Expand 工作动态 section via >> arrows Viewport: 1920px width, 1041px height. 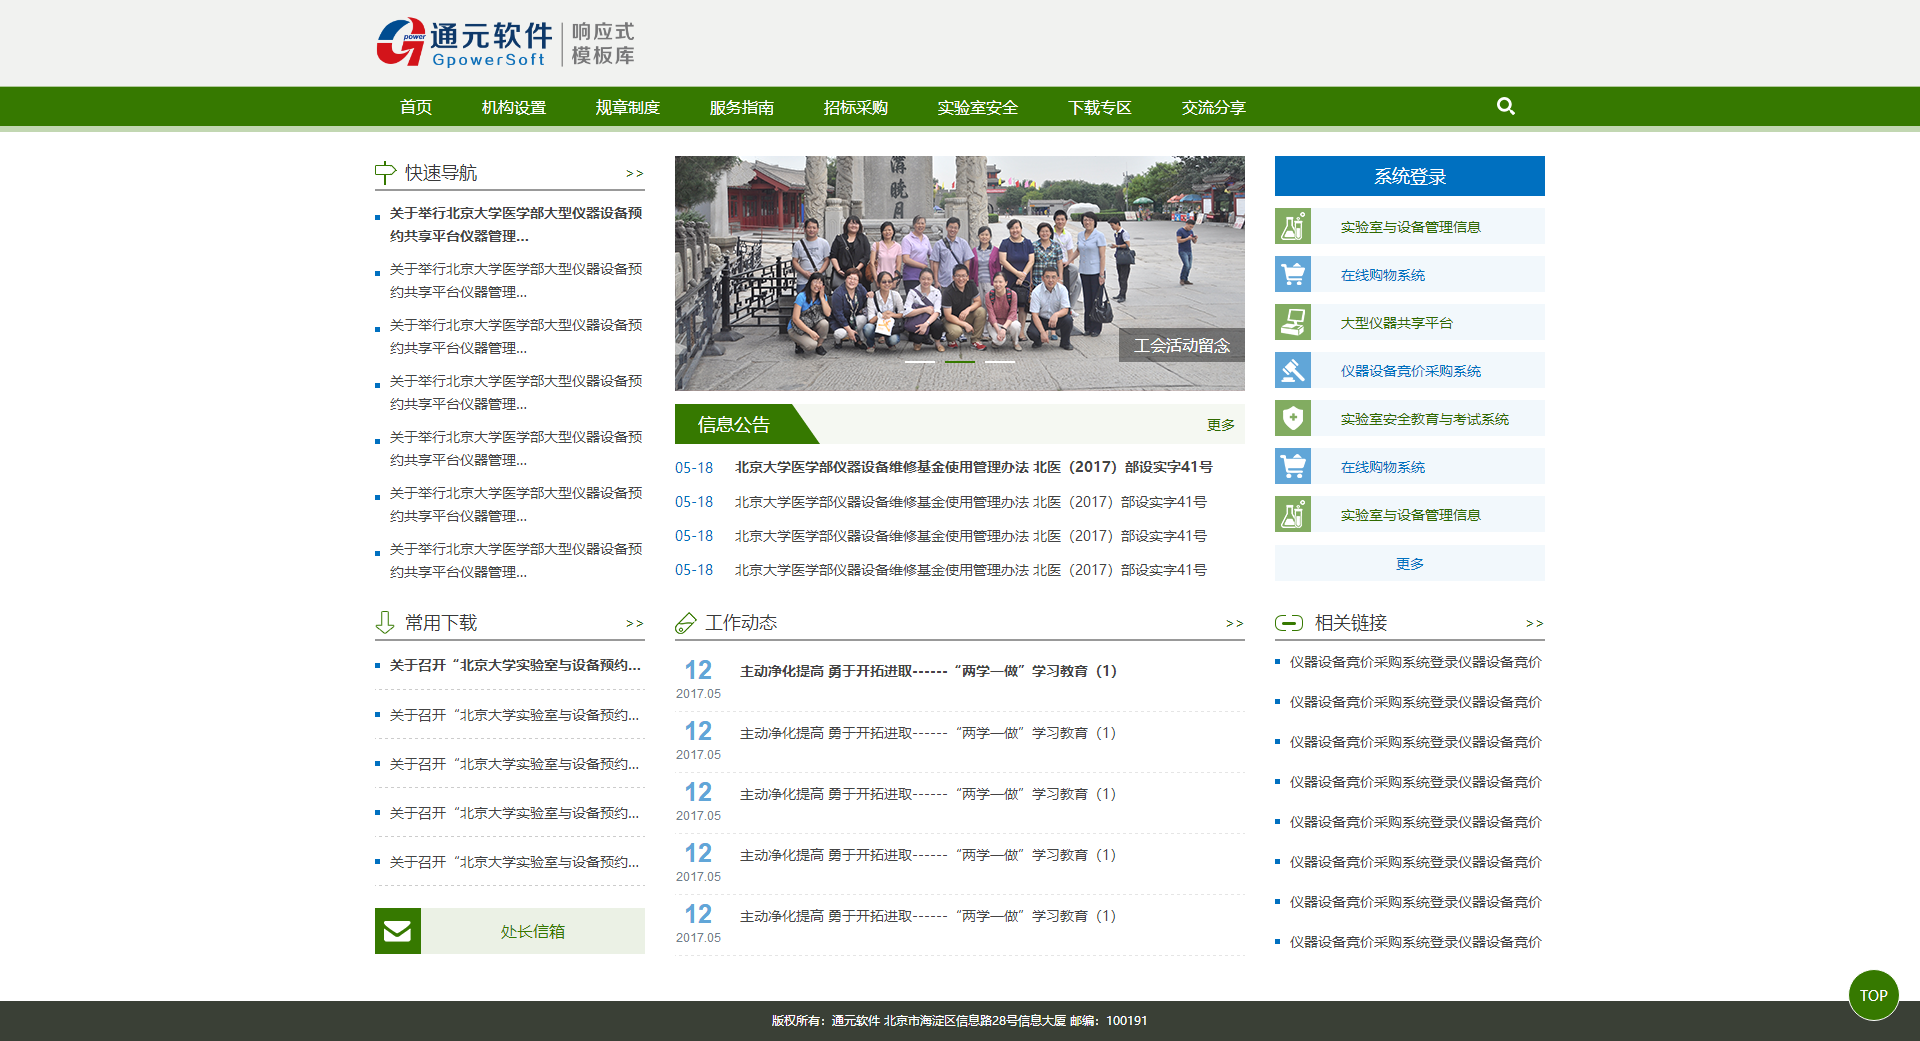pyautogui.click(x=1234, y=624)
